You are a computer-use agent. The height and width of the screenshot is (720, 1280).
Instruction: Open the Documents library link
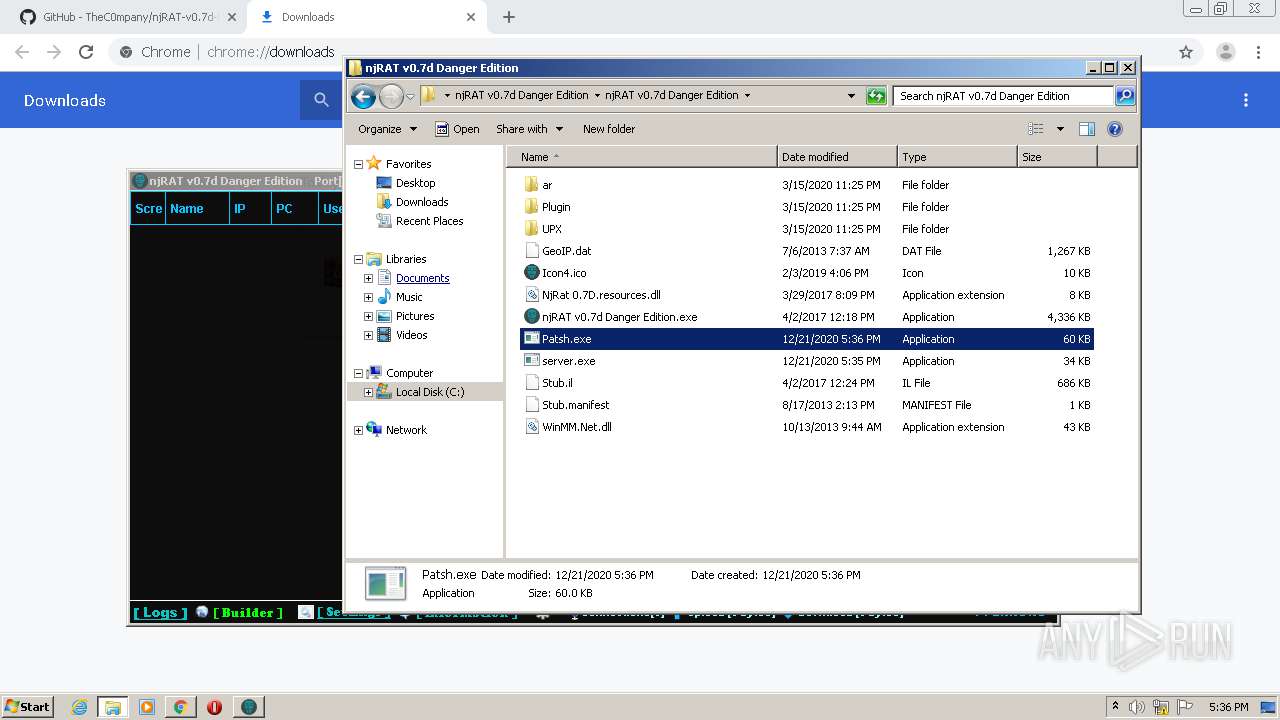(422, 278)
